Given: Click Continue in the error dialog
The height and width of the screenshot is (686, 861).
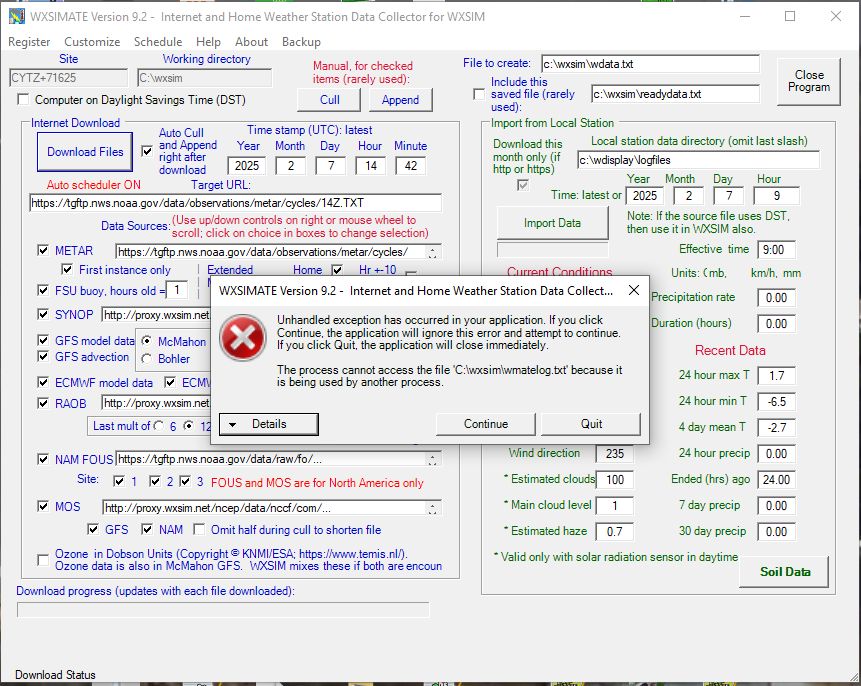Looking at the screenshot, I should pos(485,424).
